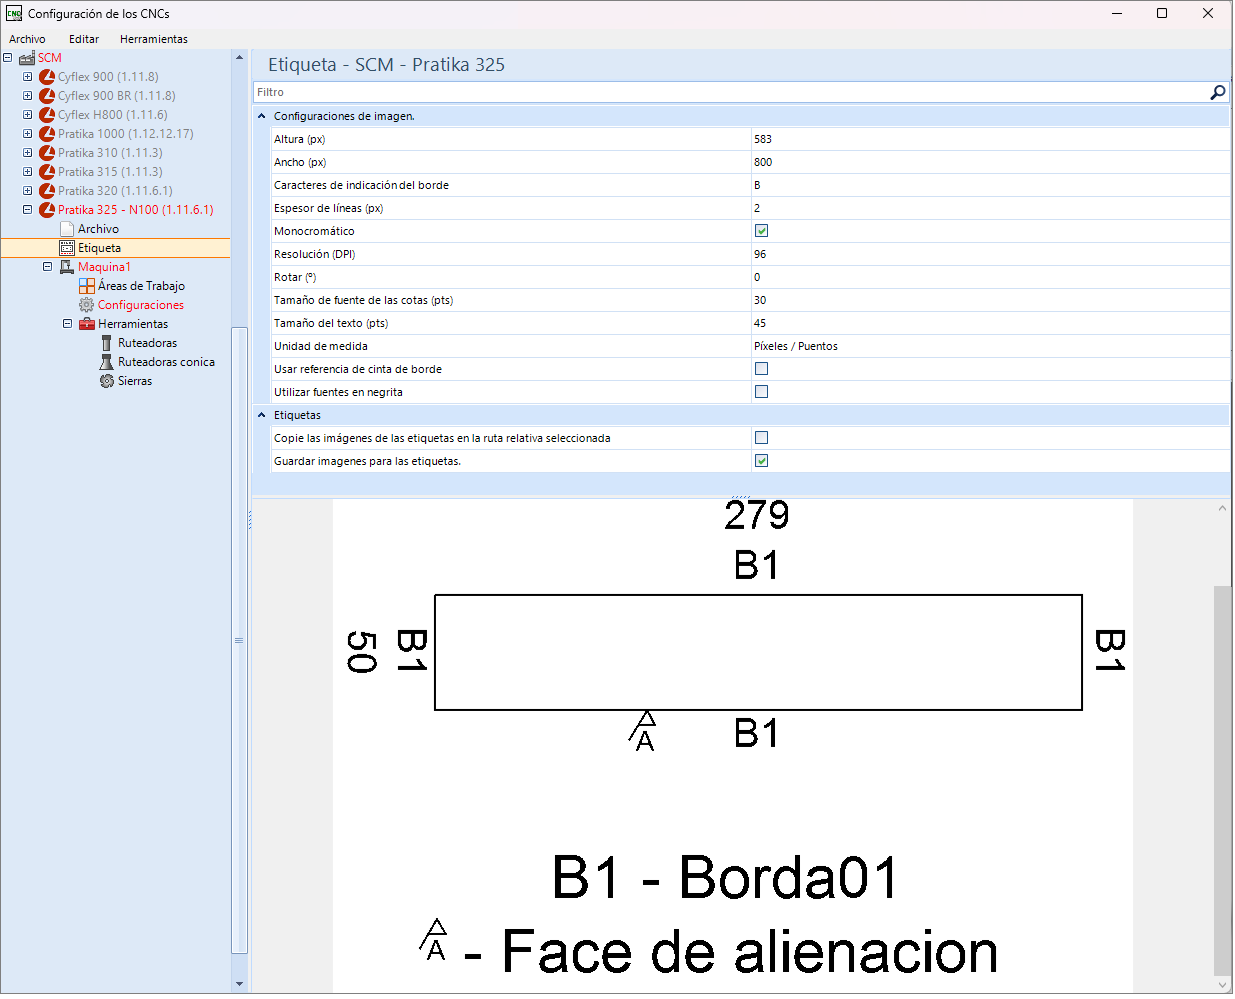
Task: Click the Ruteadoras conica tool icon
Action: pos(107,362)
